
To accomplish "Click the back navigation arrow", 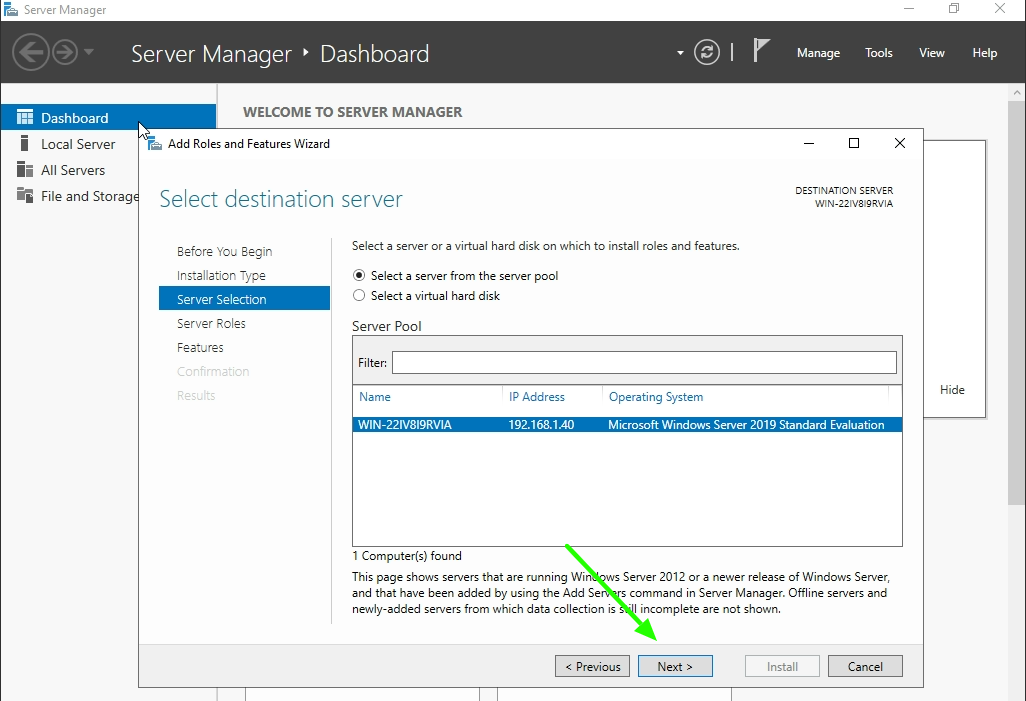I will (31, 52).
